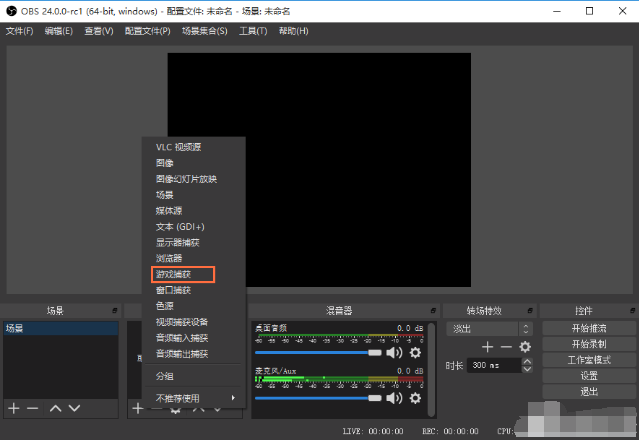639x440 pixels.
Task: Open the 配置文件(P) menu
Action: [148, 31]
